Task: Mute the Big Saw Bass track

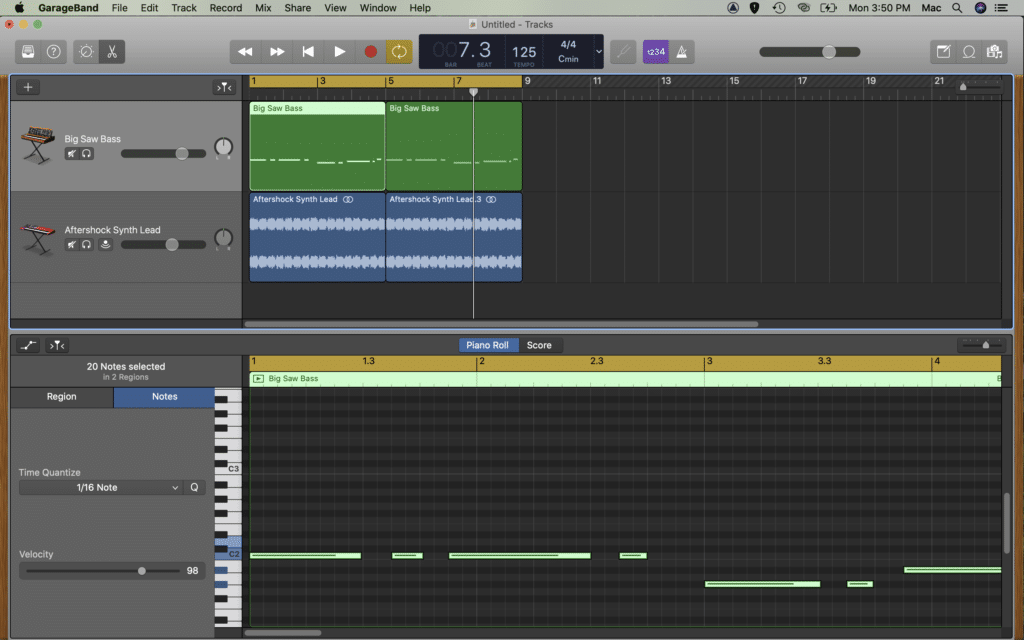Action: [72, 153]
